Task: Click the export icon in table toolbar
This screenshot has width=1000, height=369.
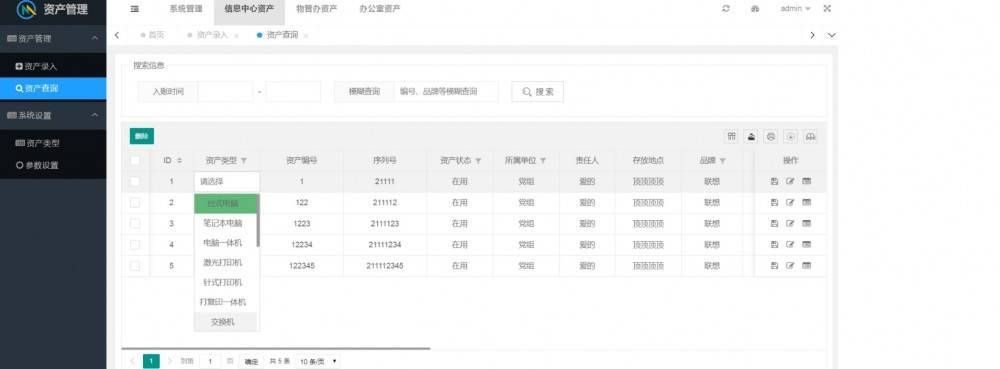Action: [751, 136]
